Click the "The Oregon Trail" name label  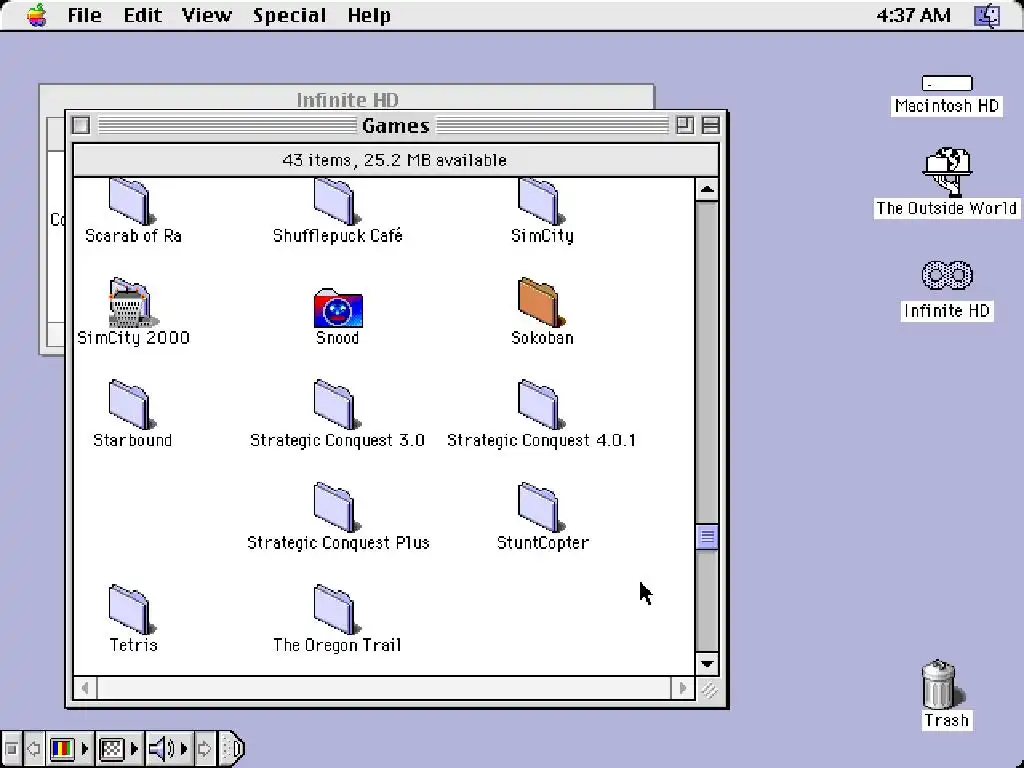pos(337,645)
